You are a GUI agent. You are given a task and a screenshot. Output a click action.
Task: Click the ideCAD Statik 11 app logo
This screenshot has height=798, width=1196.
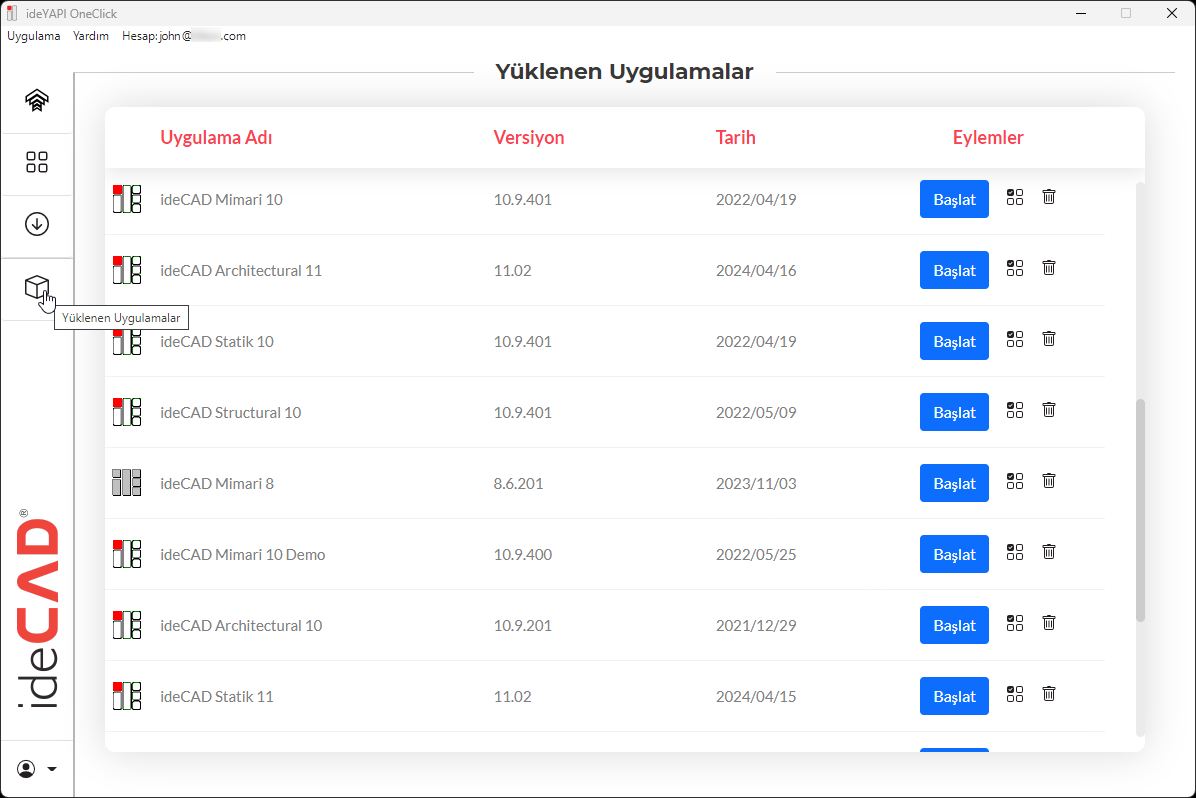point(127,696)
